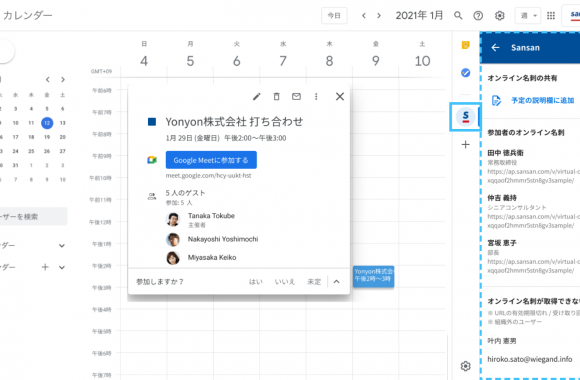This screenshot has height=380, width=580.
Task: Go to the next week in the header
Action: click(379, 16)
